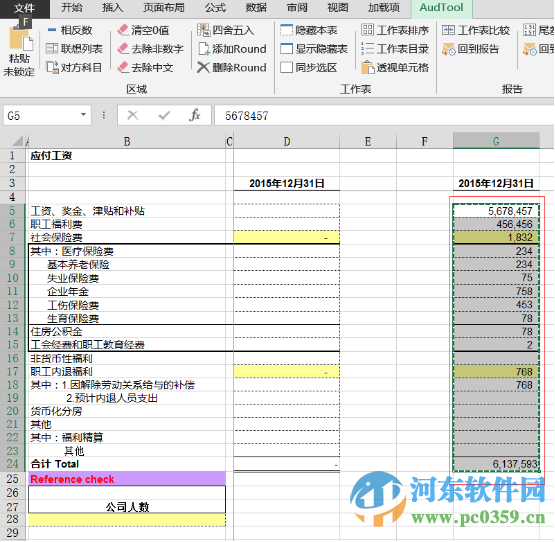This screenshot has height=542, width=555.
Task: Click the 合计 Total label cell
Action: (x=127, y=464)
